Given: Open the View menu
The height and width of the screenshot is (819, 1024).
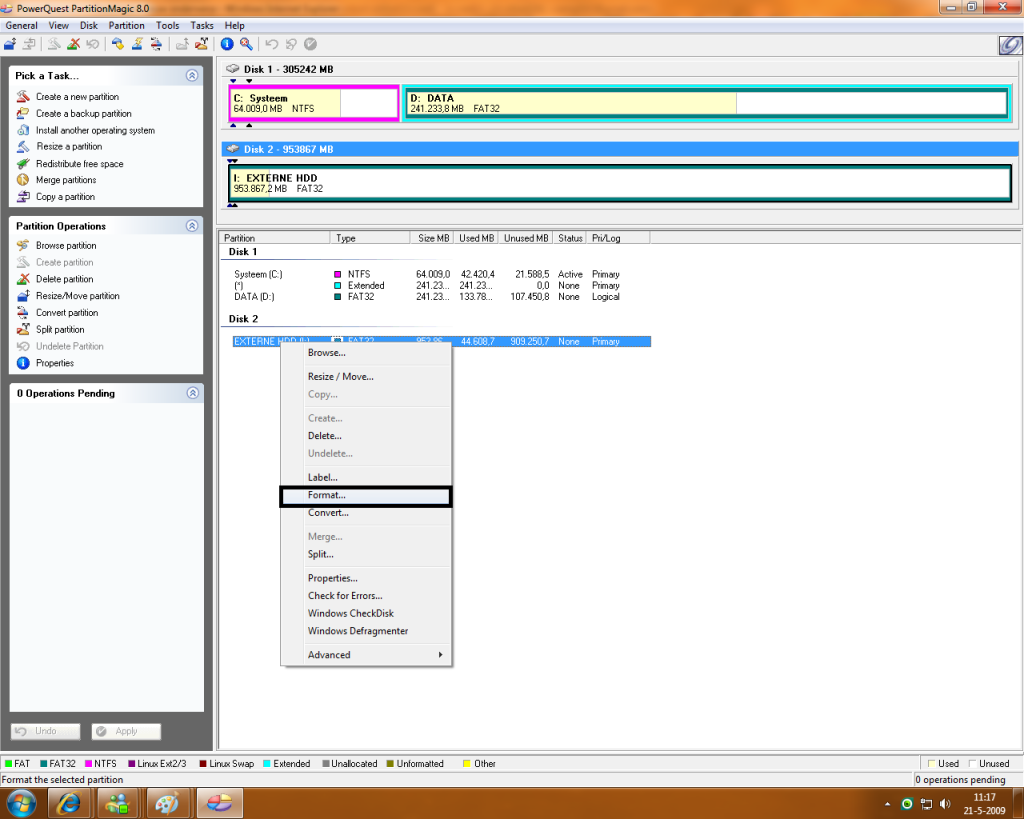Looking at the screenshot, I should pos(59,25).
